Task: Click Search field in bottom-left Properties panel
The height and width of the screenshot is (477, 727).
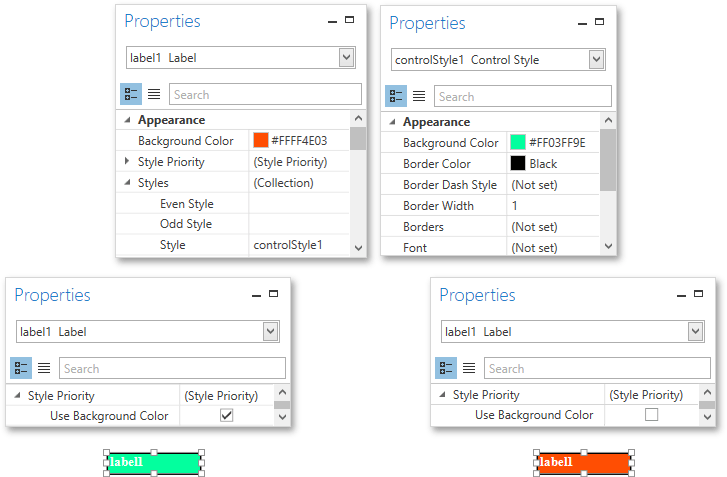Action: point(172,368)
